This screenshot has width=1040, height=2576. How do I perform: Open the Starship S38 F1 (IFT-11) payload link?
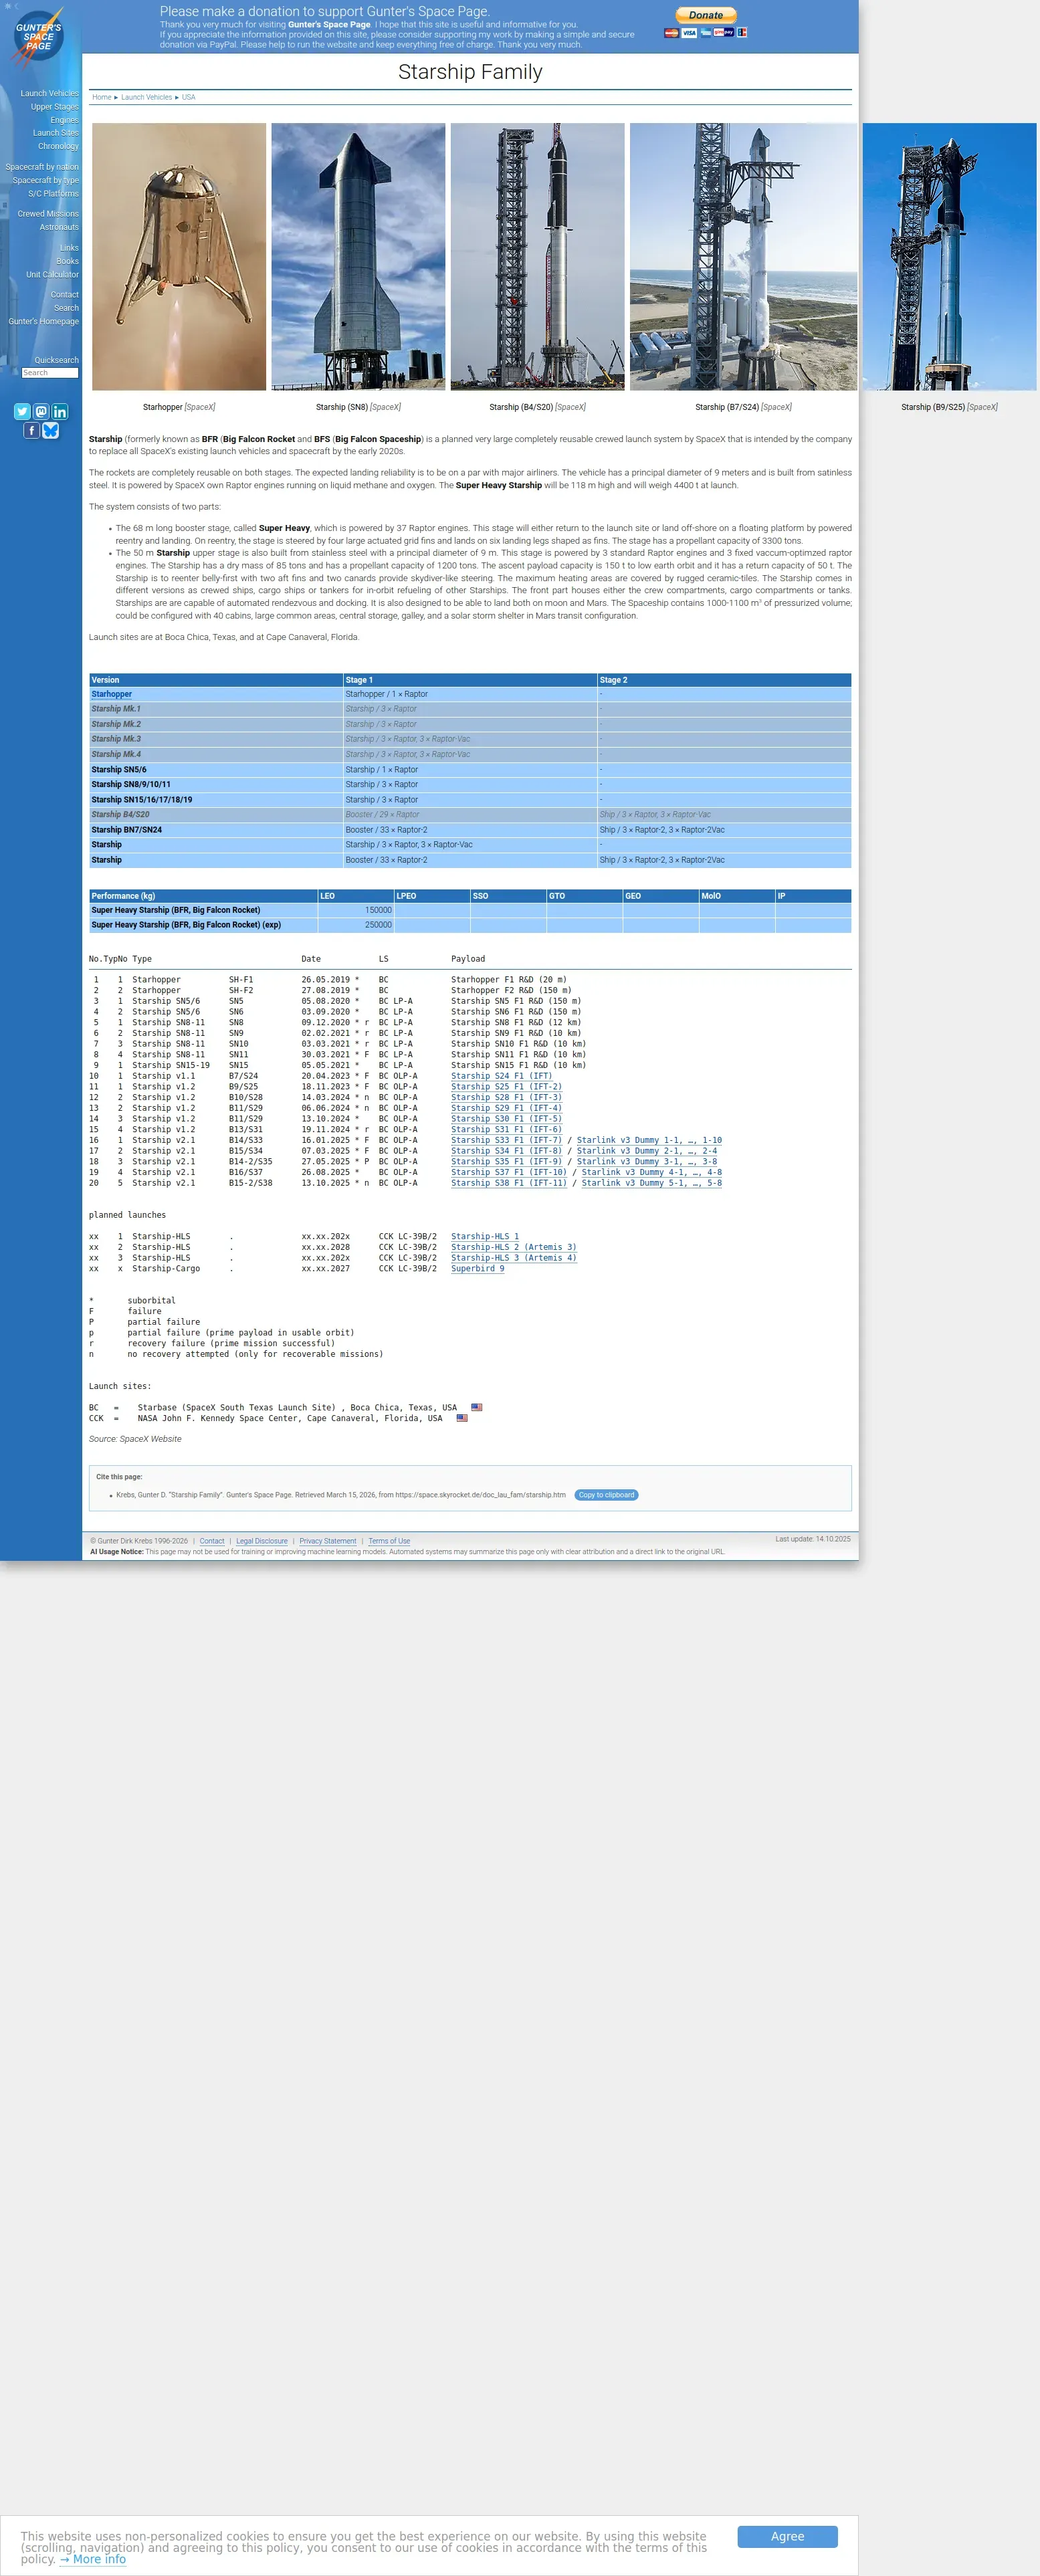(509, 1183)
